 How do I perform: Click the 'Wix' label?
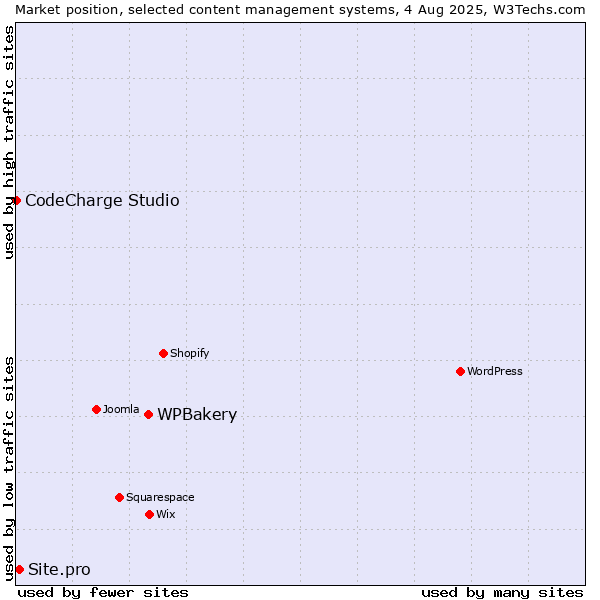[x=166, y=514]
